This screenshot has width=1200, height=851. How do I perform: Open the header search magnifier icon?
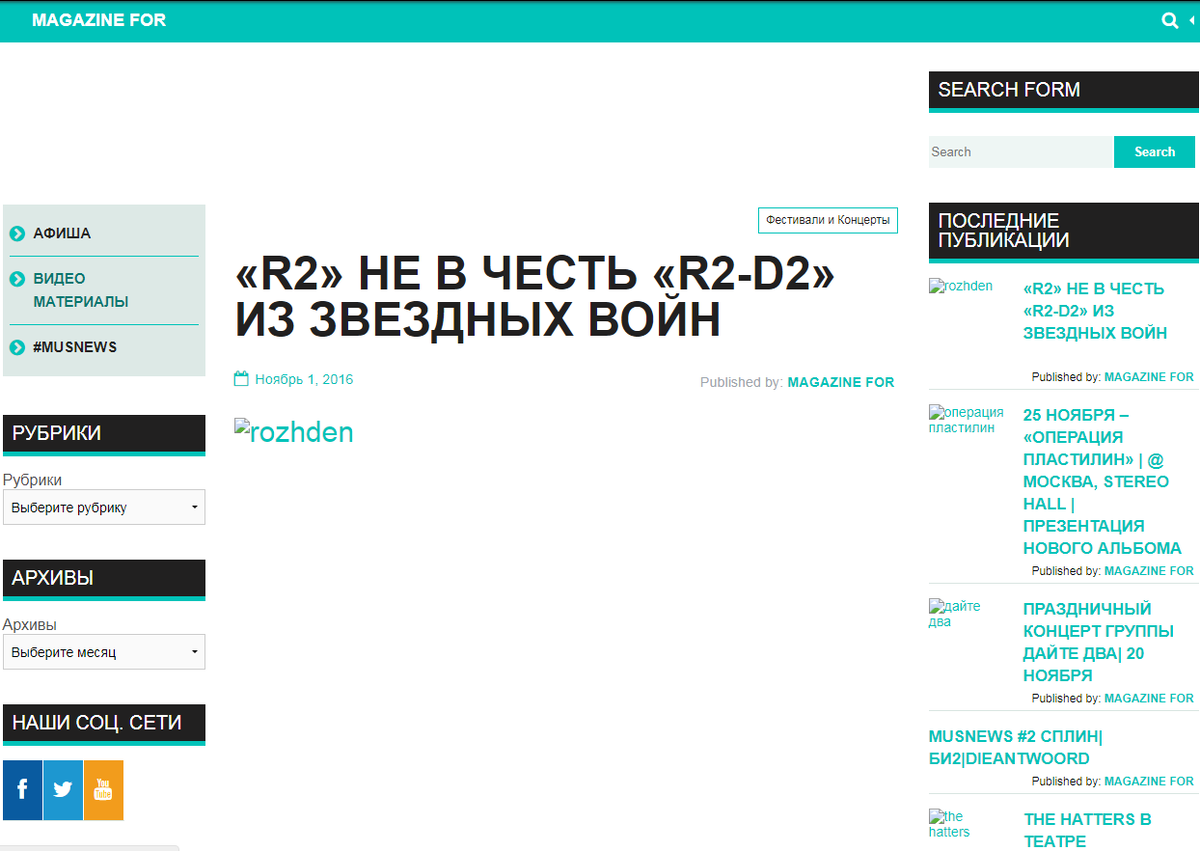click(x=1169, y=20)
